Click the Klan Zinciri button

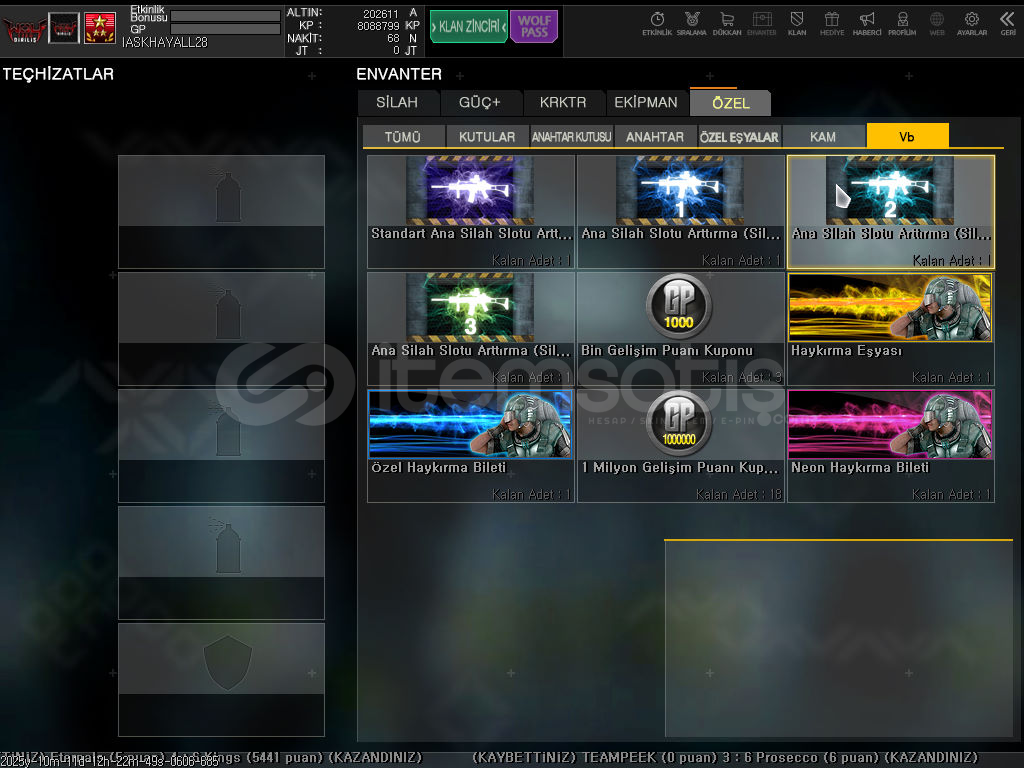468,27
